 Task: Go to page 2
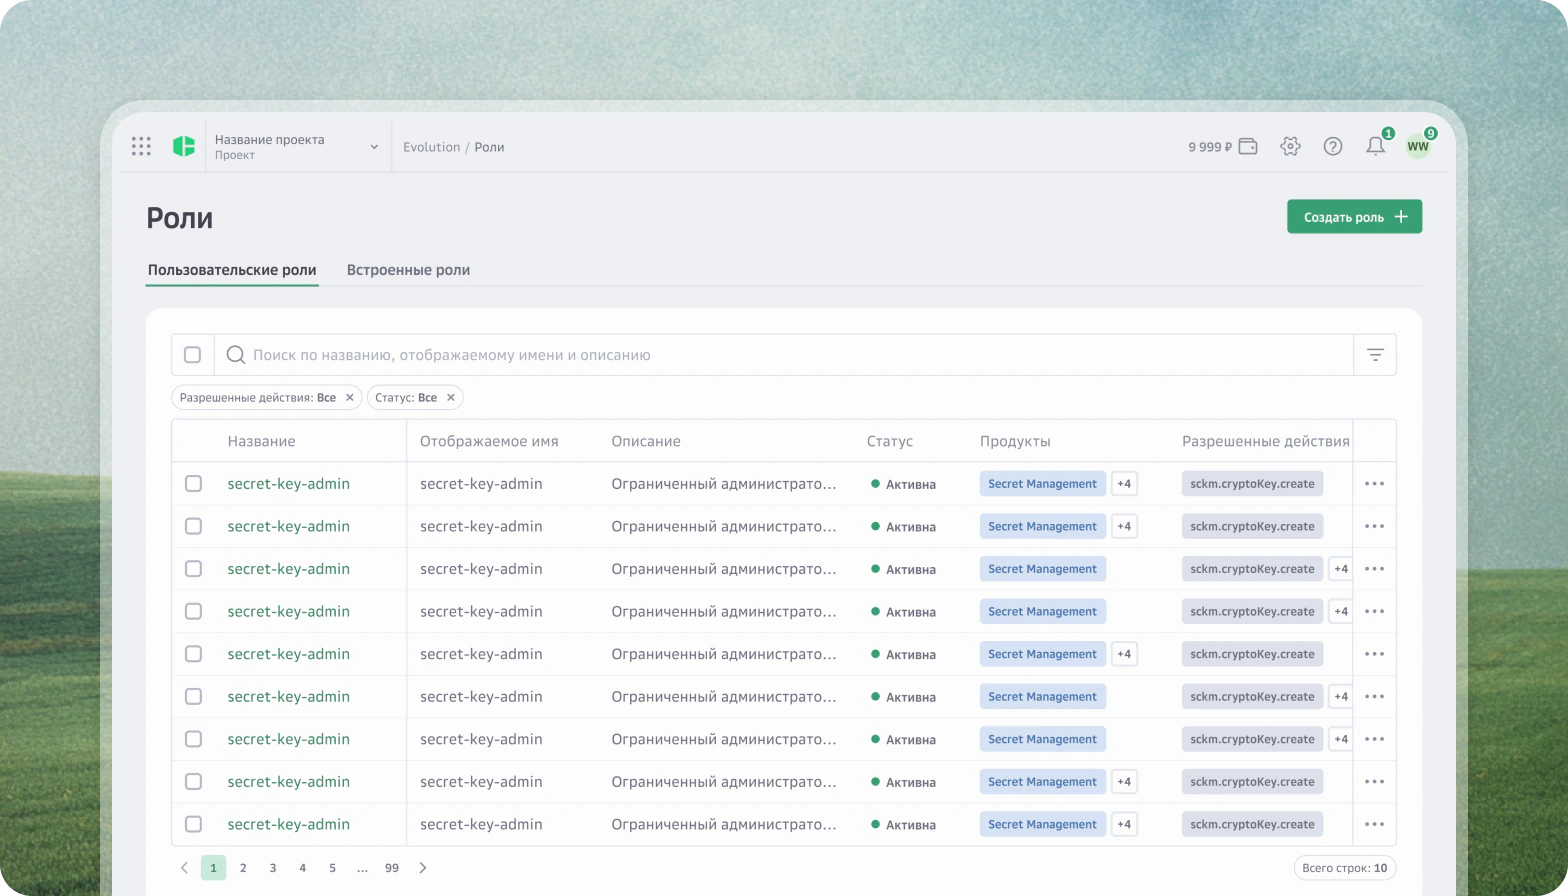coord(243,868)
